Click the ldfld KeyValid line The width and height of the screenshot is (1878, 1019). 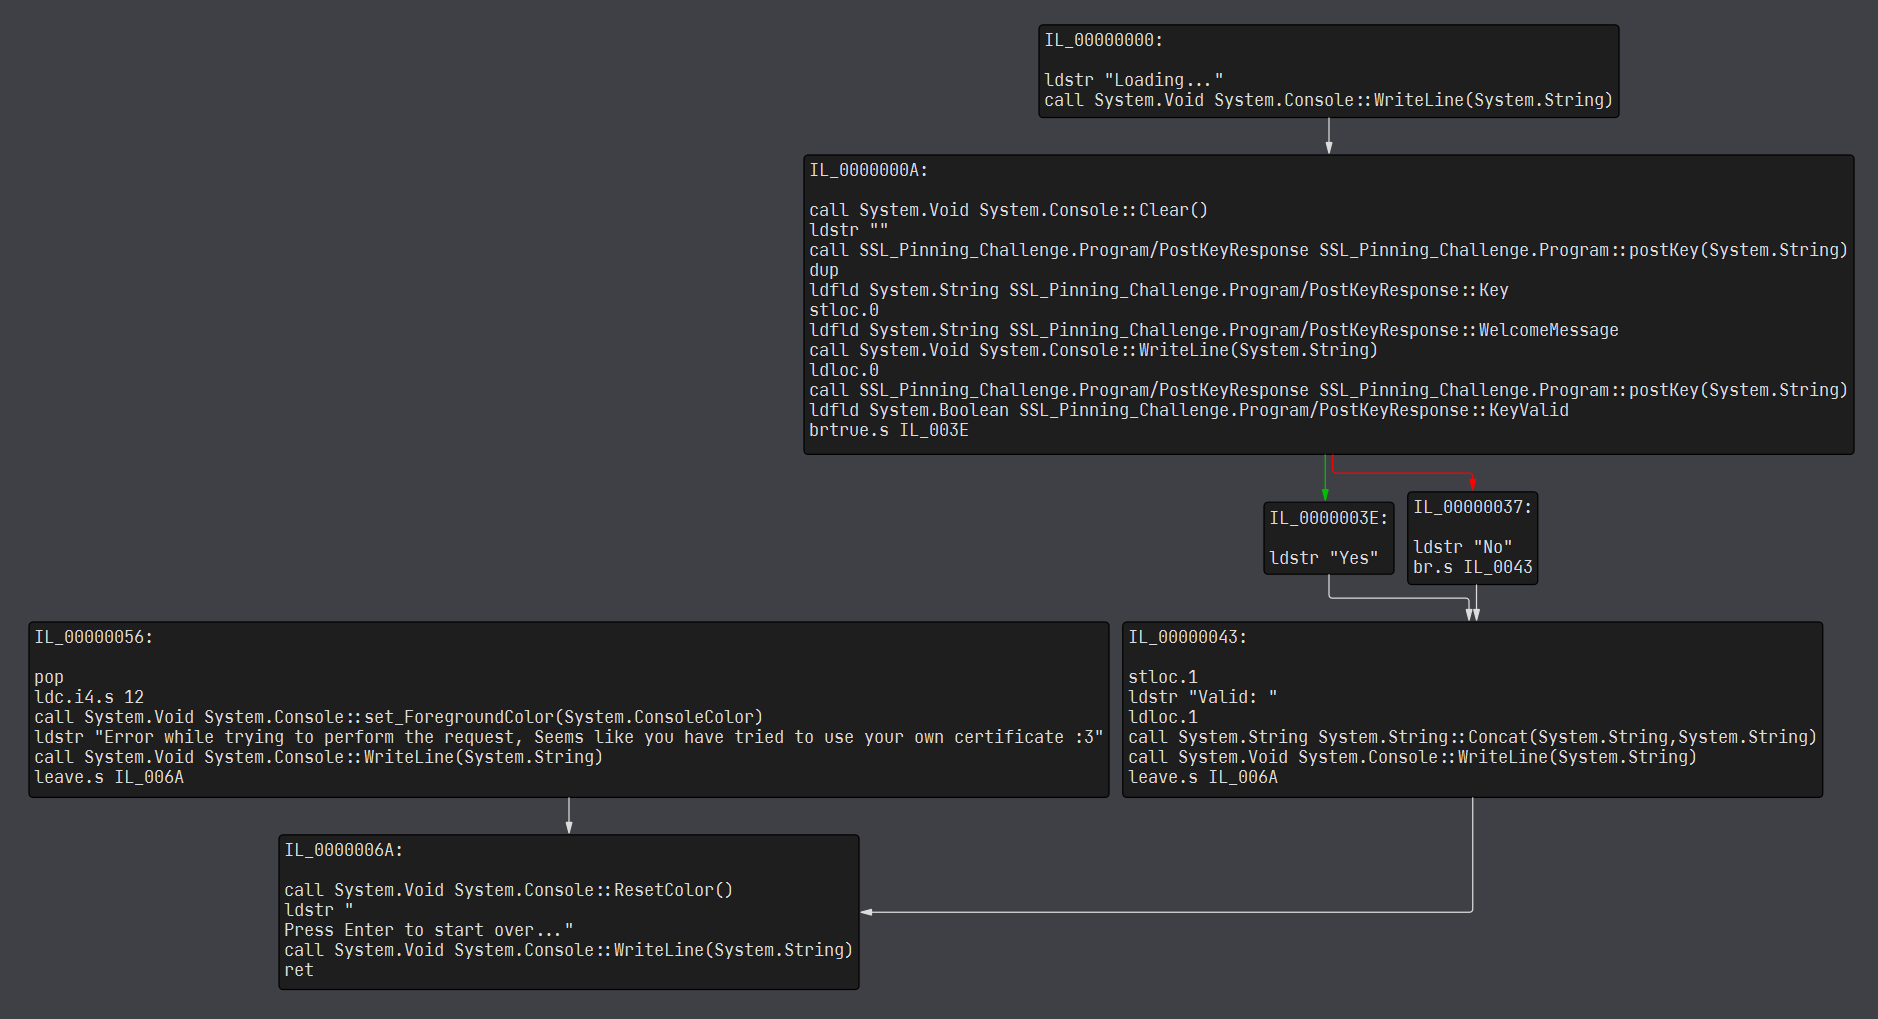click(x=1188, y=410)
